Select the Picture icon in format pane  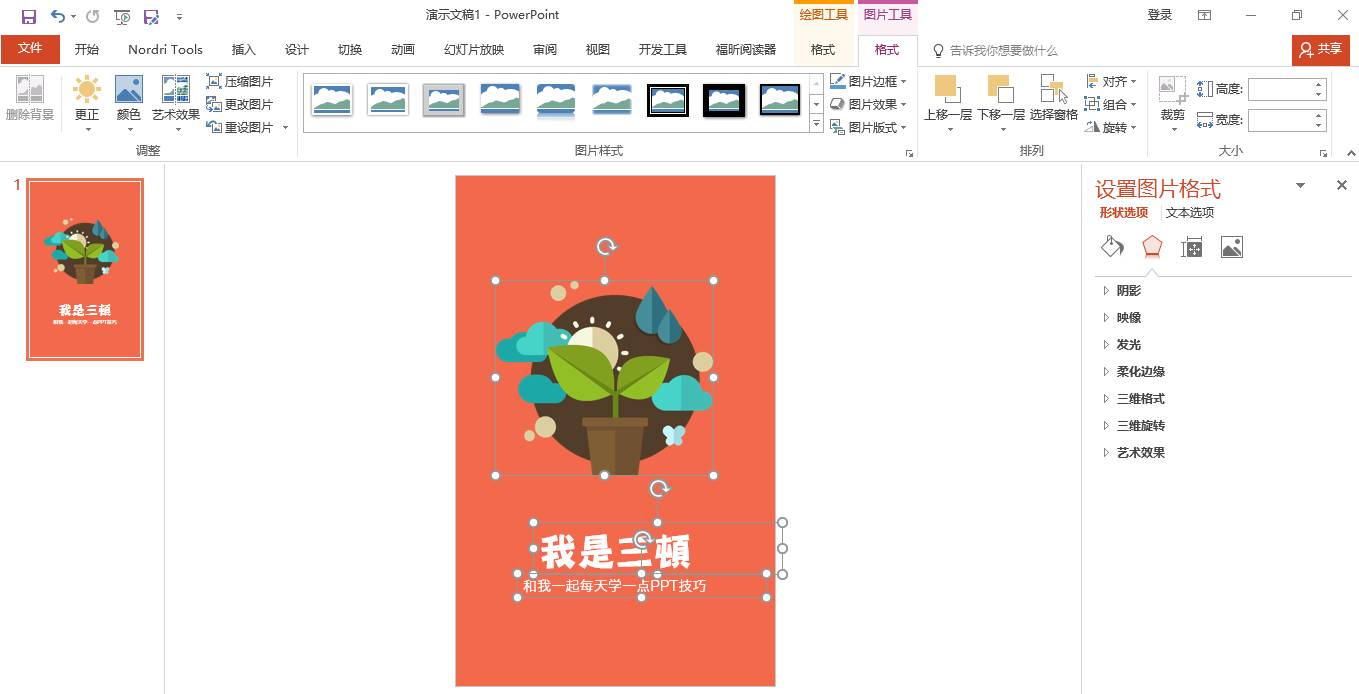(1231, 246)
